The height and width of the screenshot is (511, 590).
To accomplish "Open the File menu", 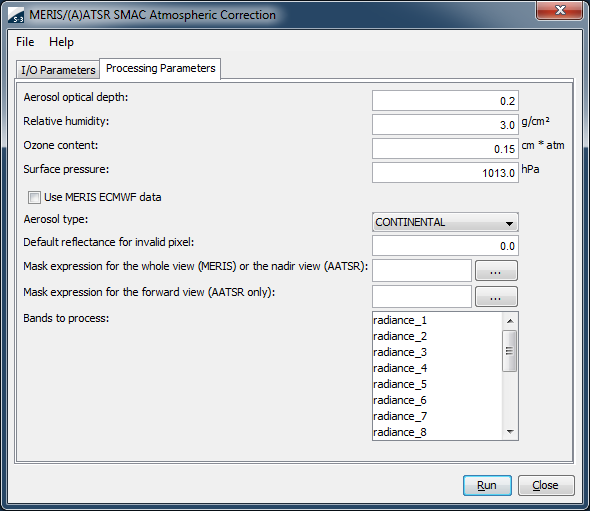I will tap(25, 42).
